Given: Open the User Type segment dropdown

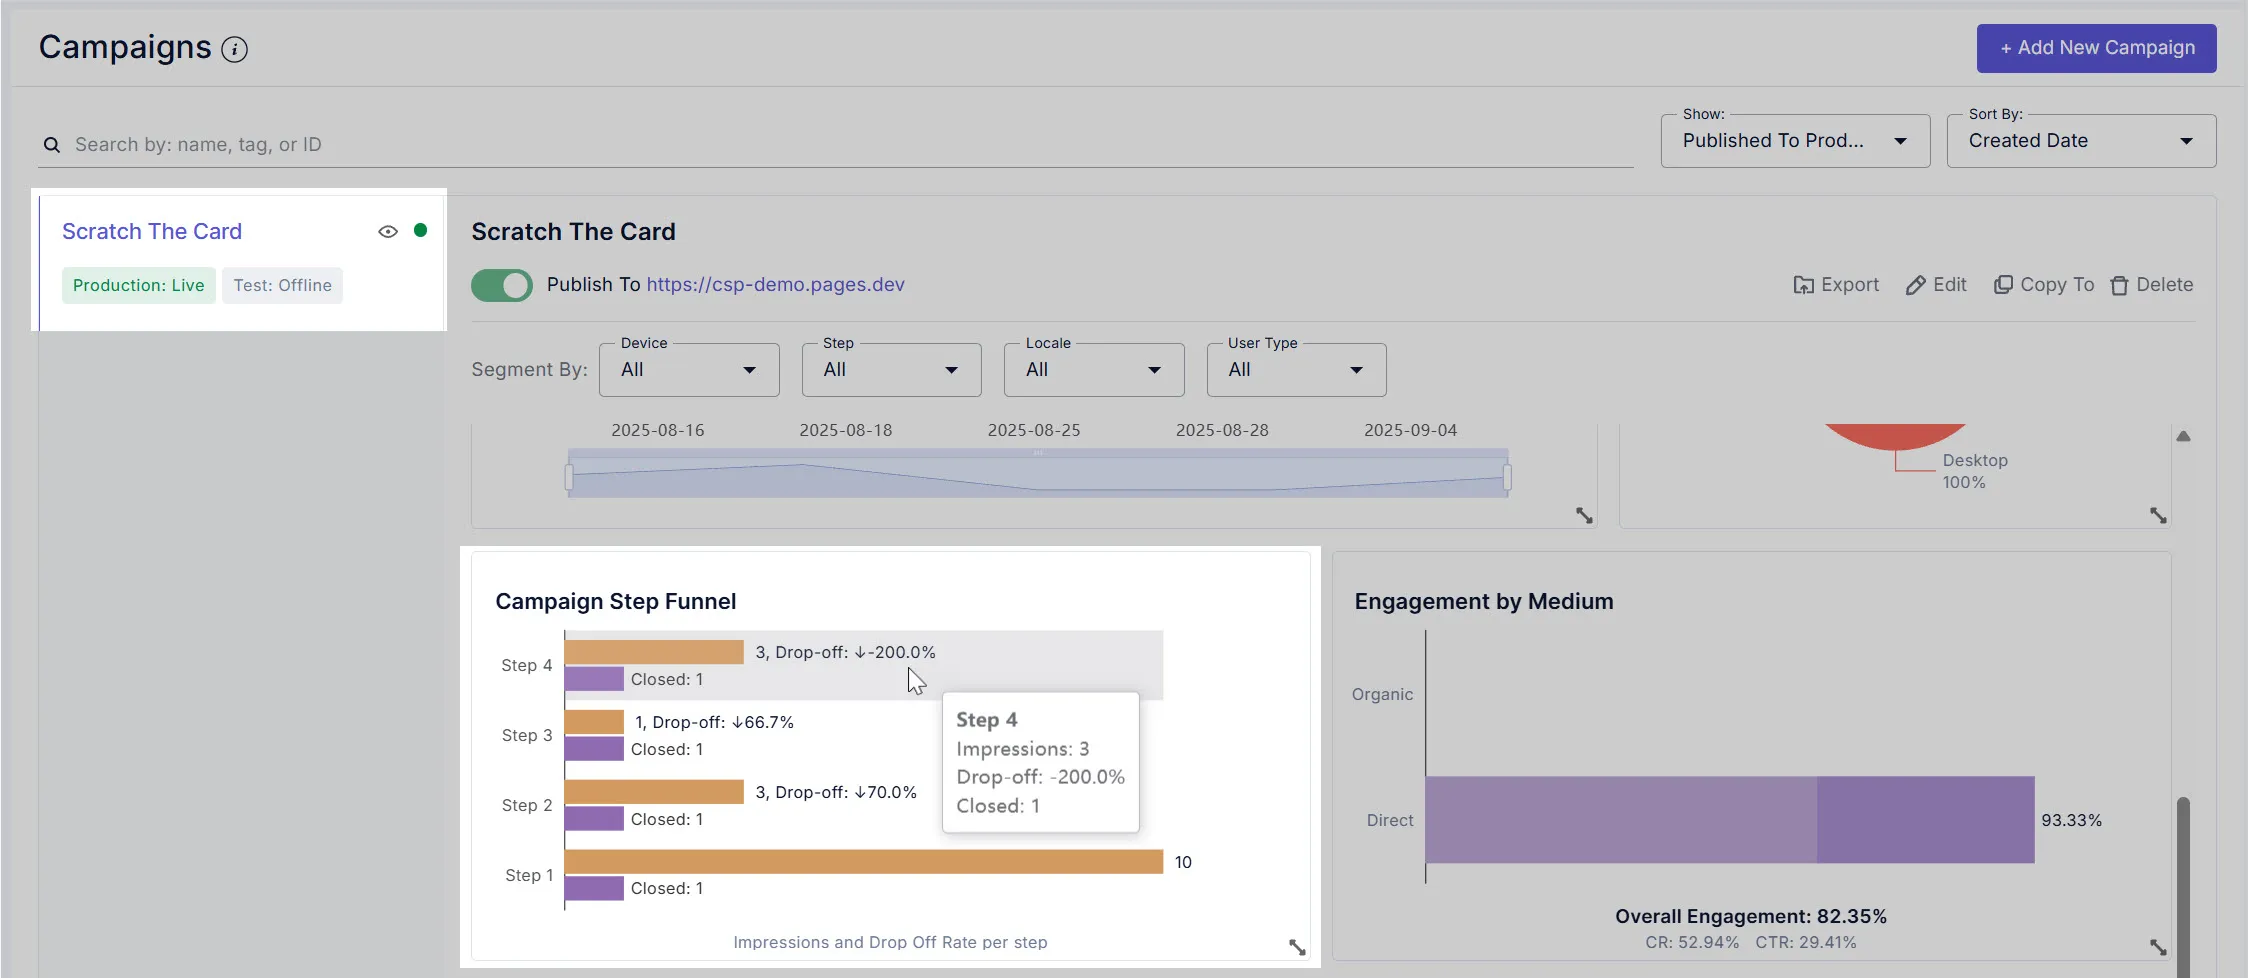Looking at the screenshot, I should coord(1295,370).
